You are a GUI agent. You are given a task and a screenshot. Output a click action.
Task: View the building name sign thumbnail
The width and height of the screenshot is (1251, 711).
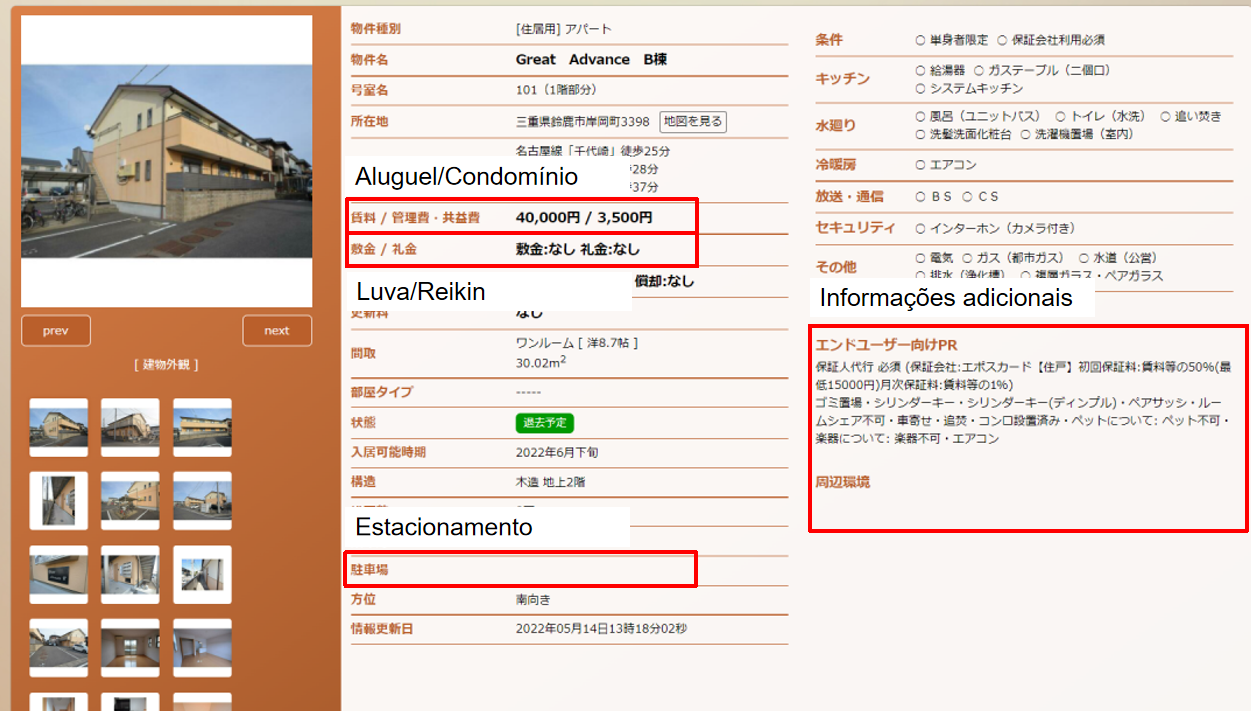[58, 574]
